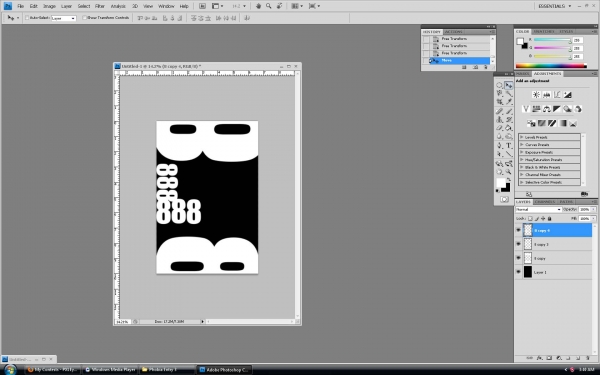Toggle lock image pixels
Image resolution: width=600 pixels, height=375 pixels.
pos(537,218)
